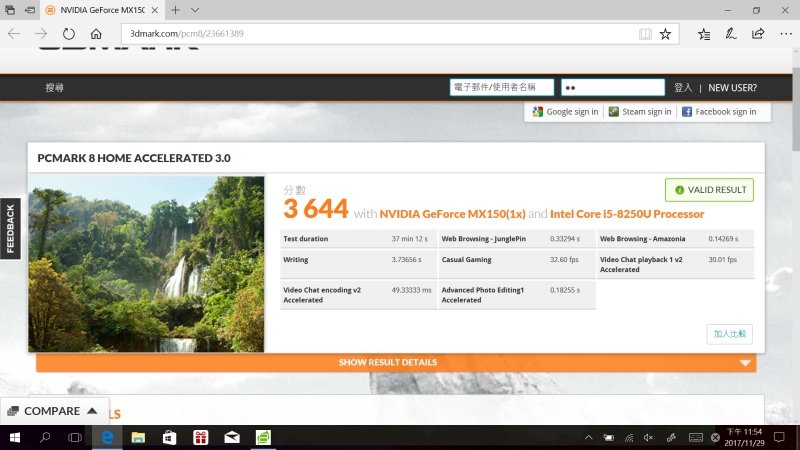Open the red gift app taskbar icon
The width and height of the screenshot is (800, 450).
pyautogui.click(x=201, y=437)
